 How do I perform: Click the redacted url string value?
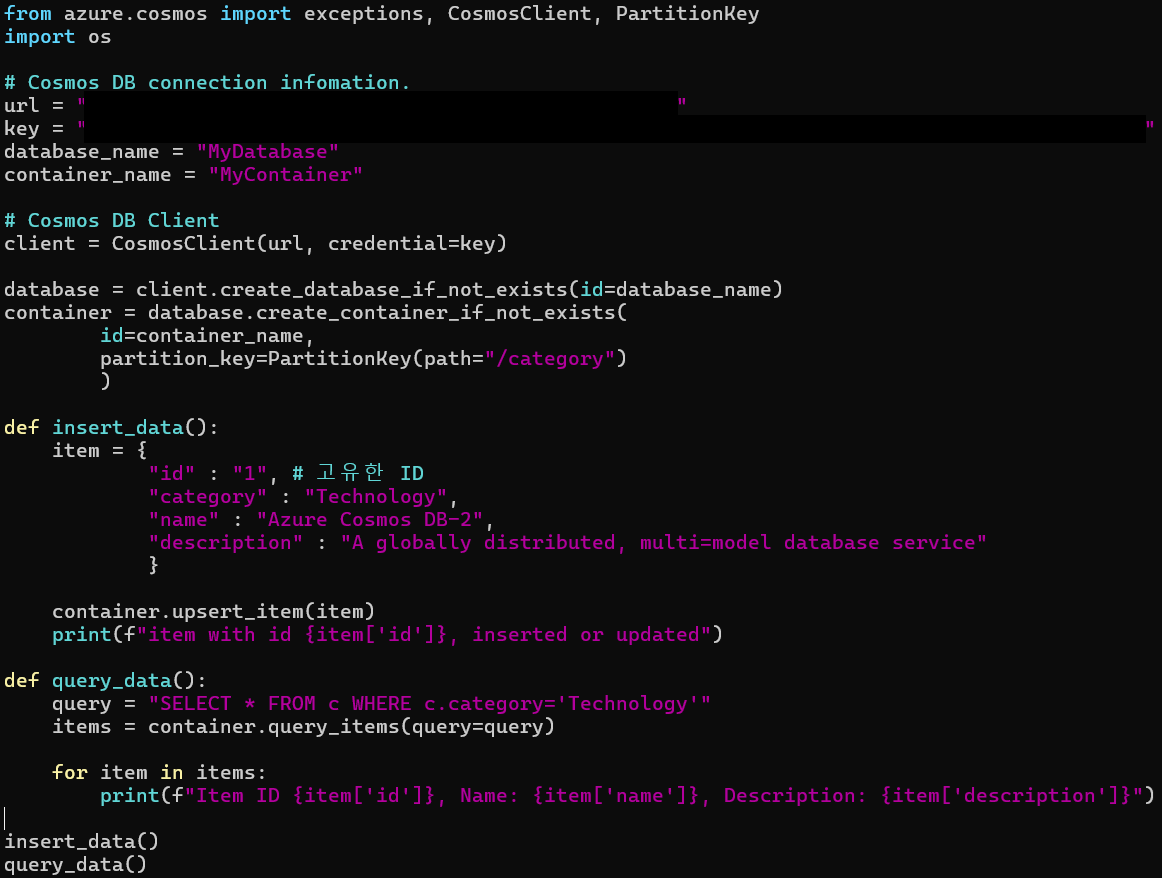point(382,105)
